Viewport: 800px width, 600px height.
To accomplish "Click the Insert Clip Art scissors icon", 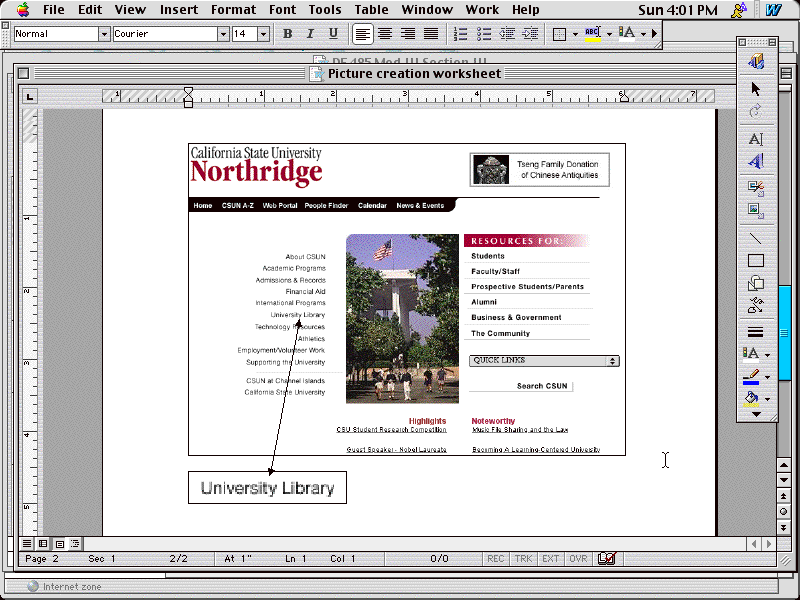I will click(x=756, y=188).
